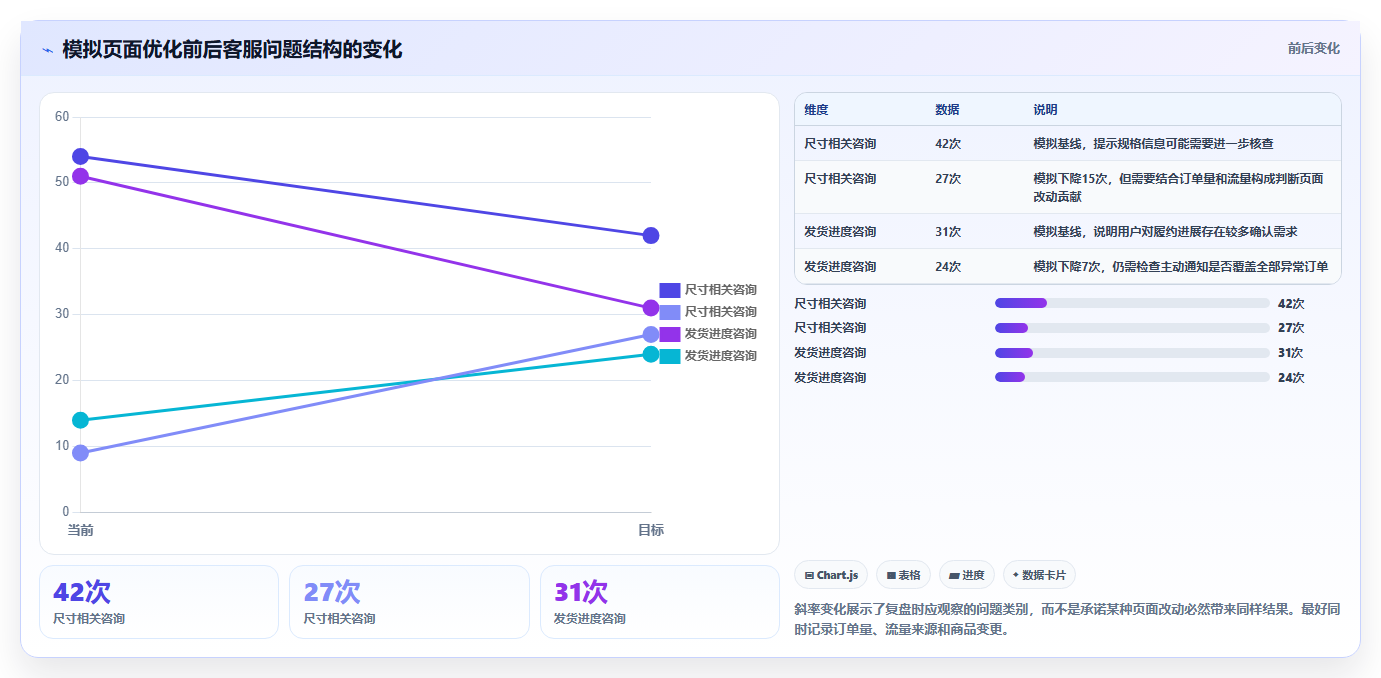Click the title 模拟页面优化前后客服问题结构的变化
The width and height of the screenshot is (1381, 678).
(232, 49)
